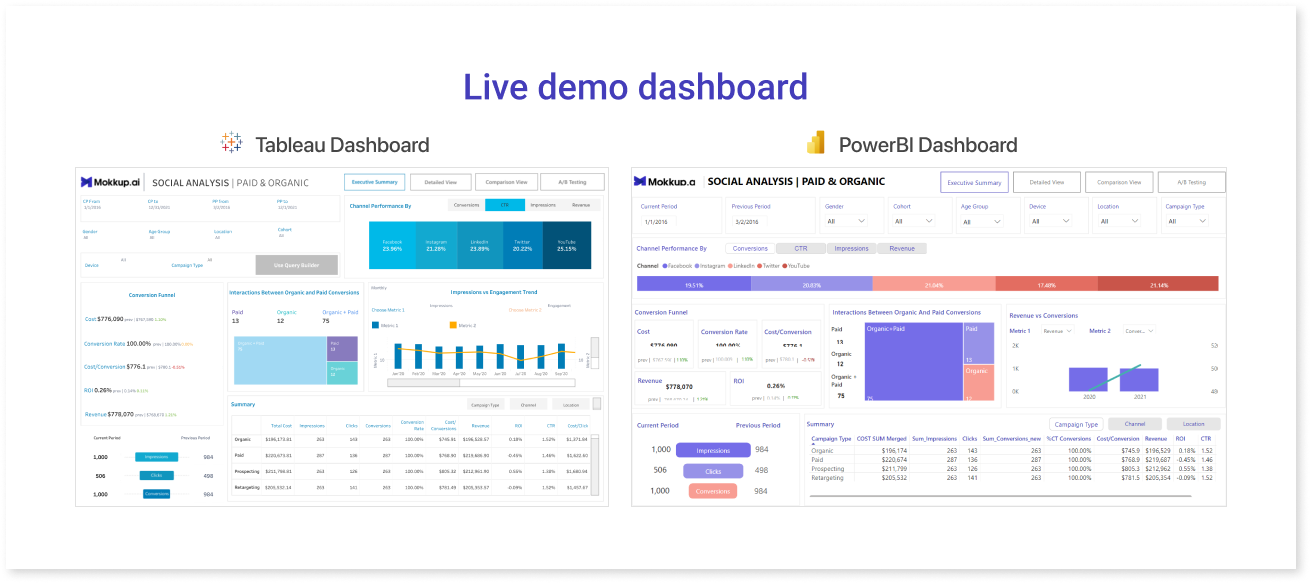Click Channel button in PowerBI Summary
The image size is (1310, 583).
1134,424
